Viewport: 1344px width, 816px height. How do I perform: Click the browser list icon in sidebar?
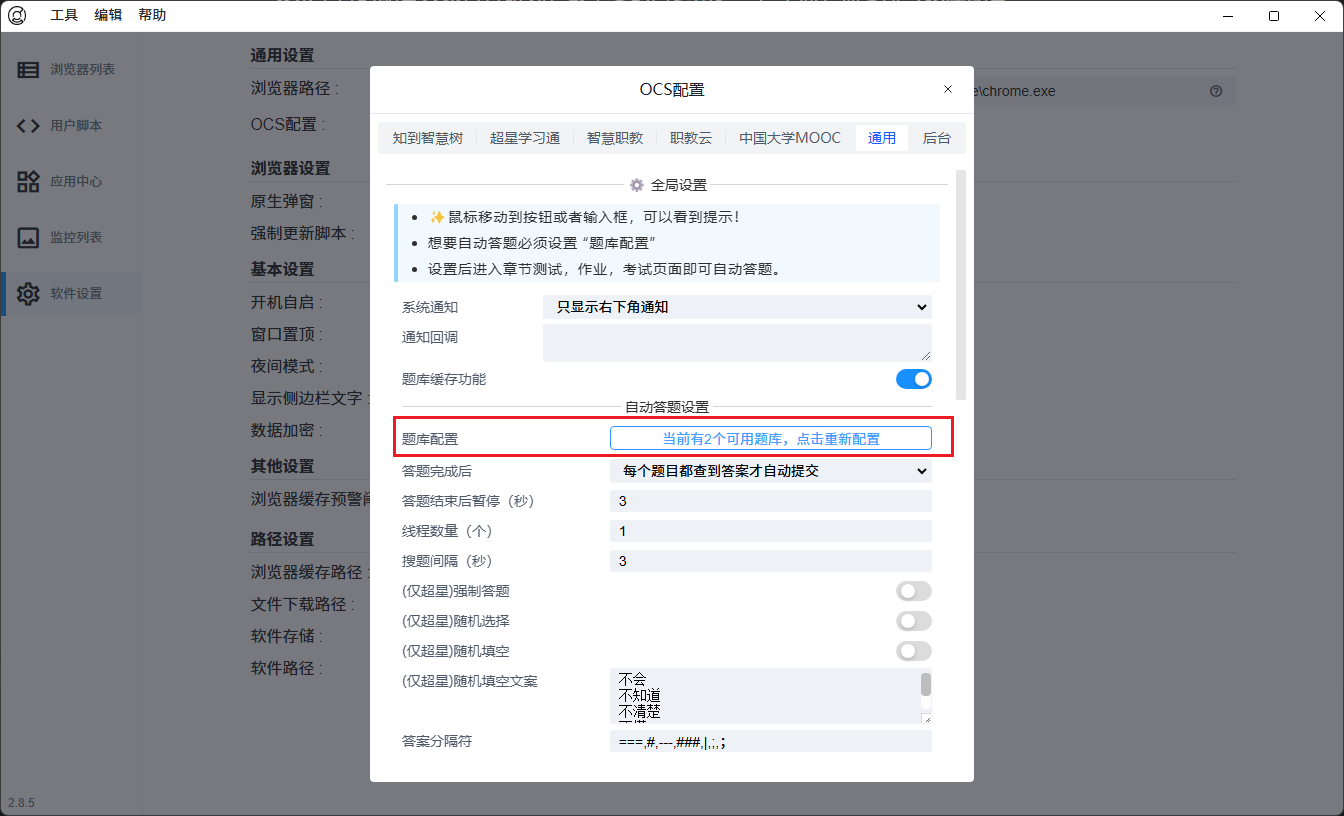(x=28, y=70)
